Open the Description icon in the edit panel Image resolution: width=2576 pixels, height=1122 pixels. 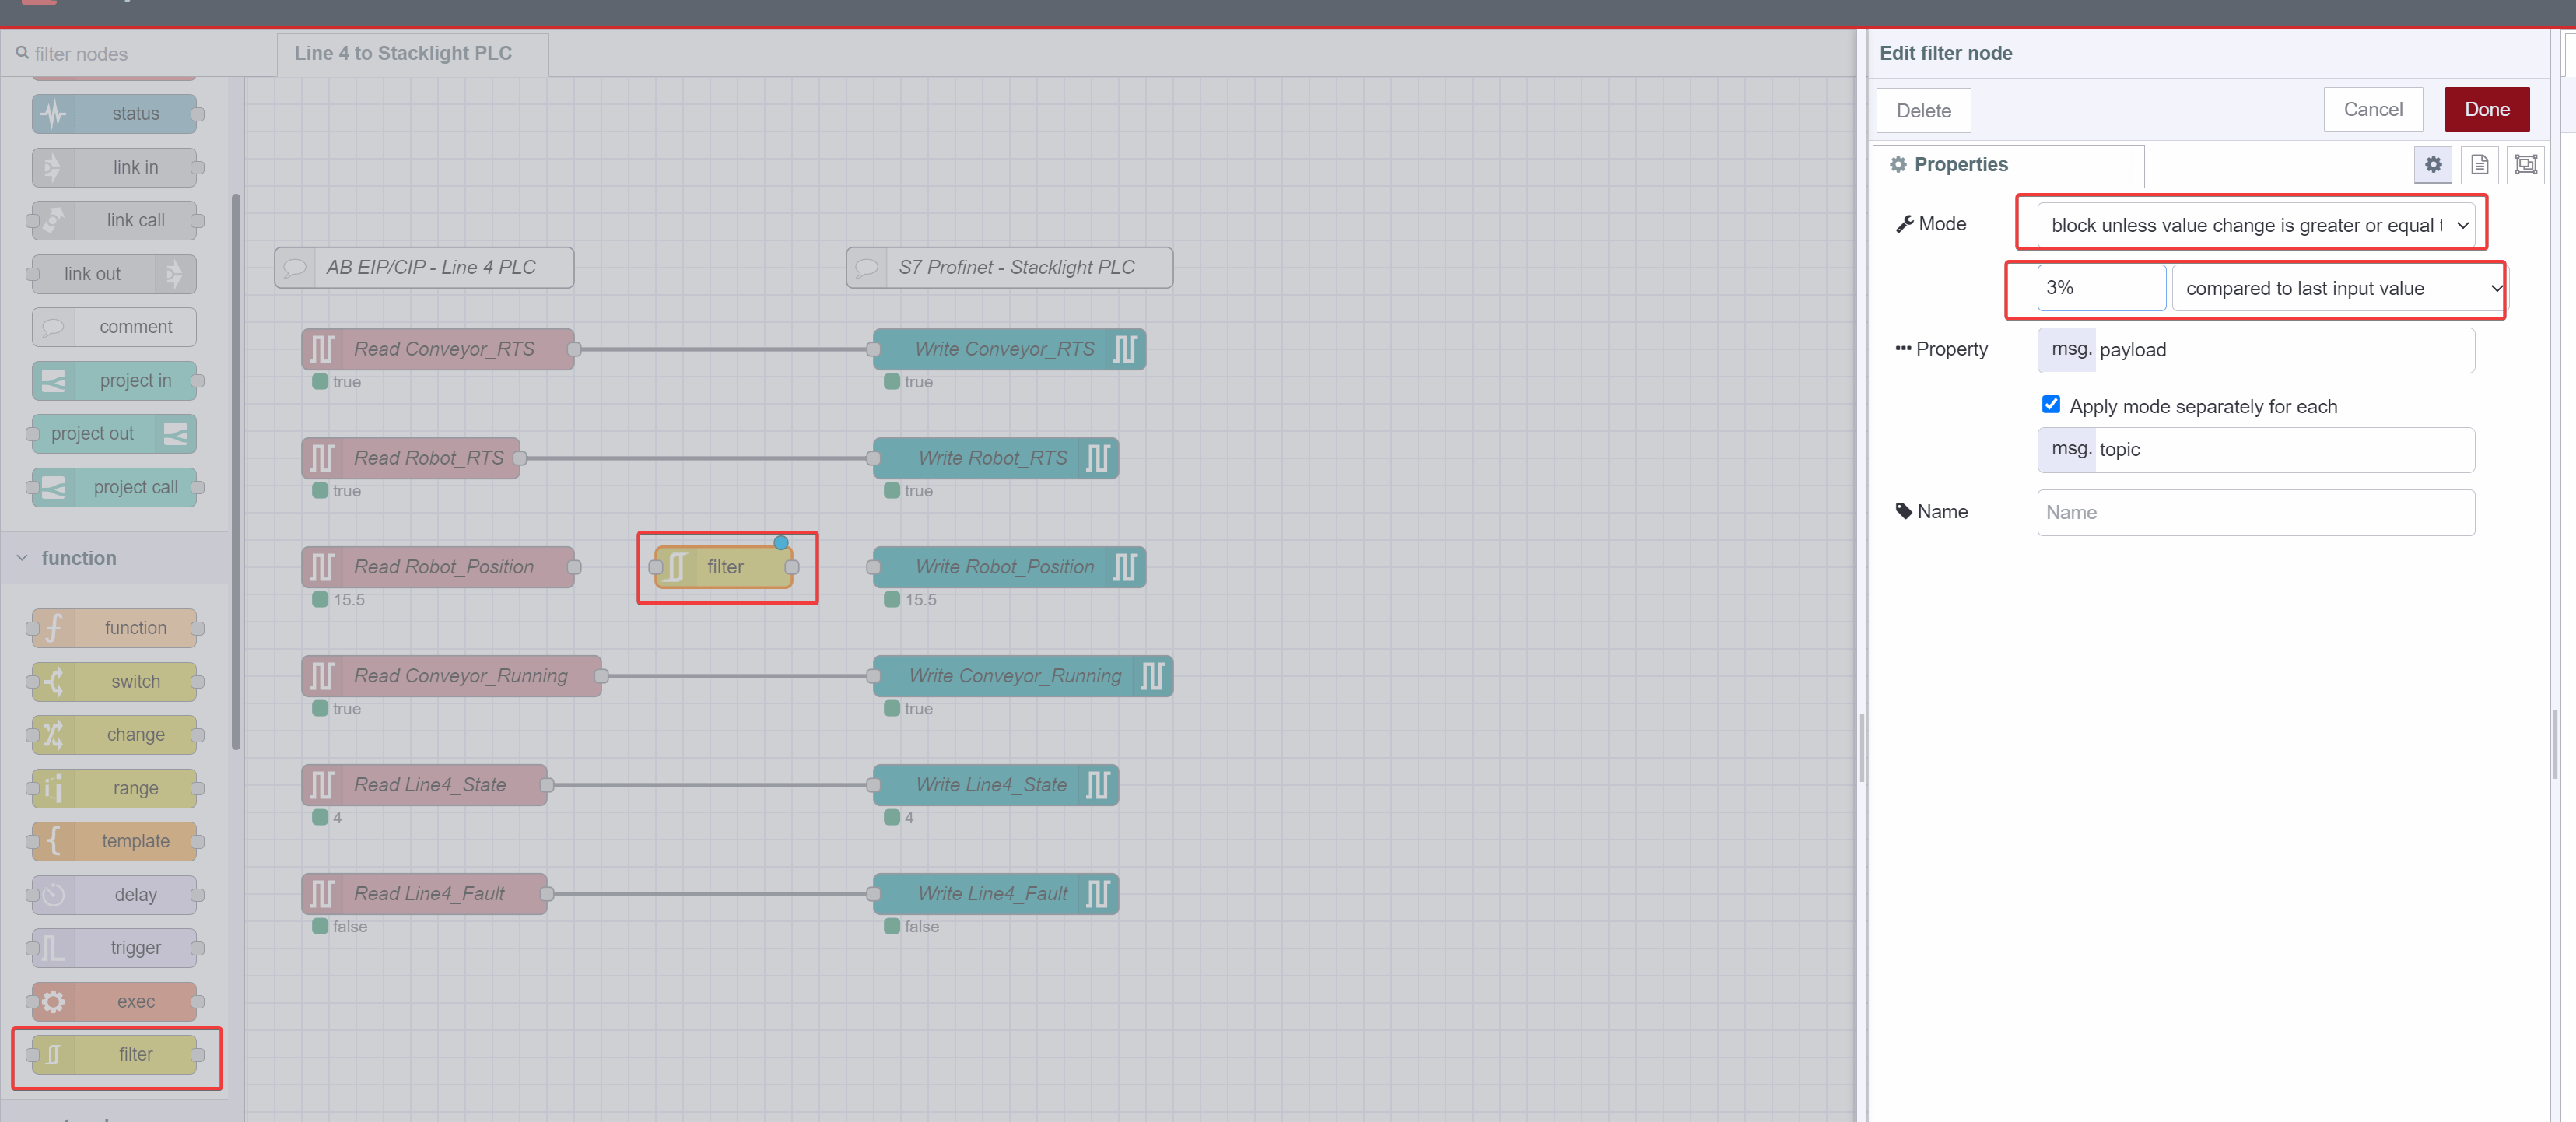2479,165
